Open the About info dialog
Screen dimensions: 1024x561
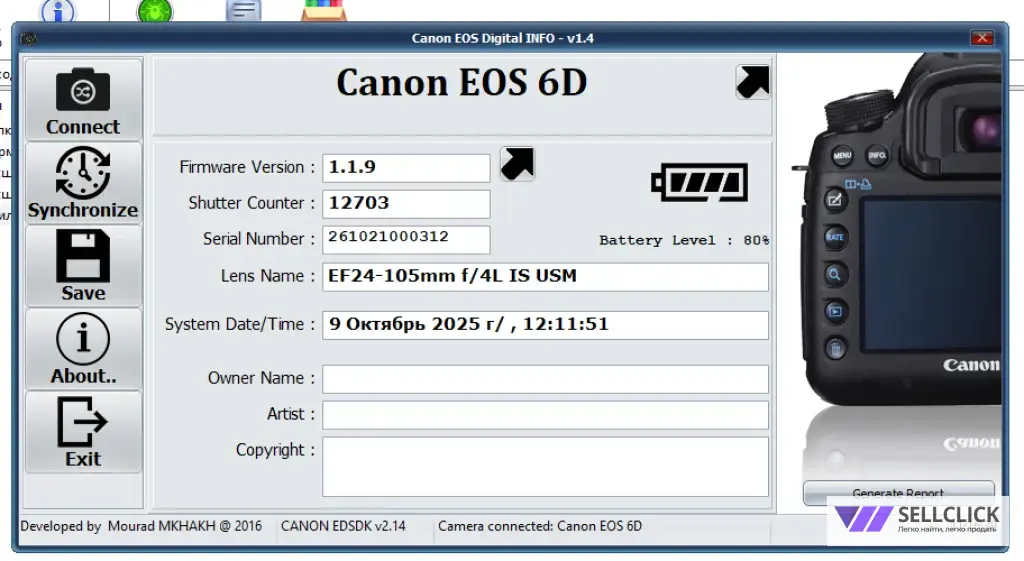(x=83, y=348)
